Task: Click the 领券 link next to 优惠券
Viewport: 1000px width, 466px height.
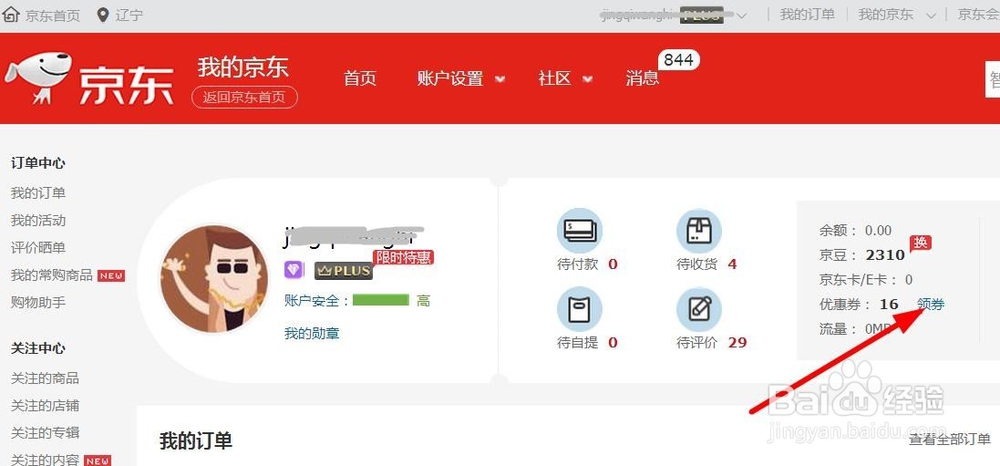Action: [931, 305]
